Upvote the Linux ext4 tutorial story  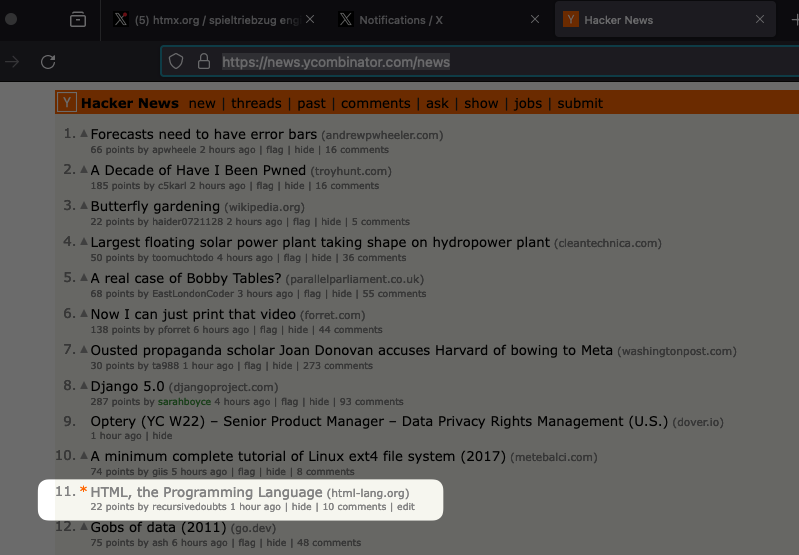84,456
